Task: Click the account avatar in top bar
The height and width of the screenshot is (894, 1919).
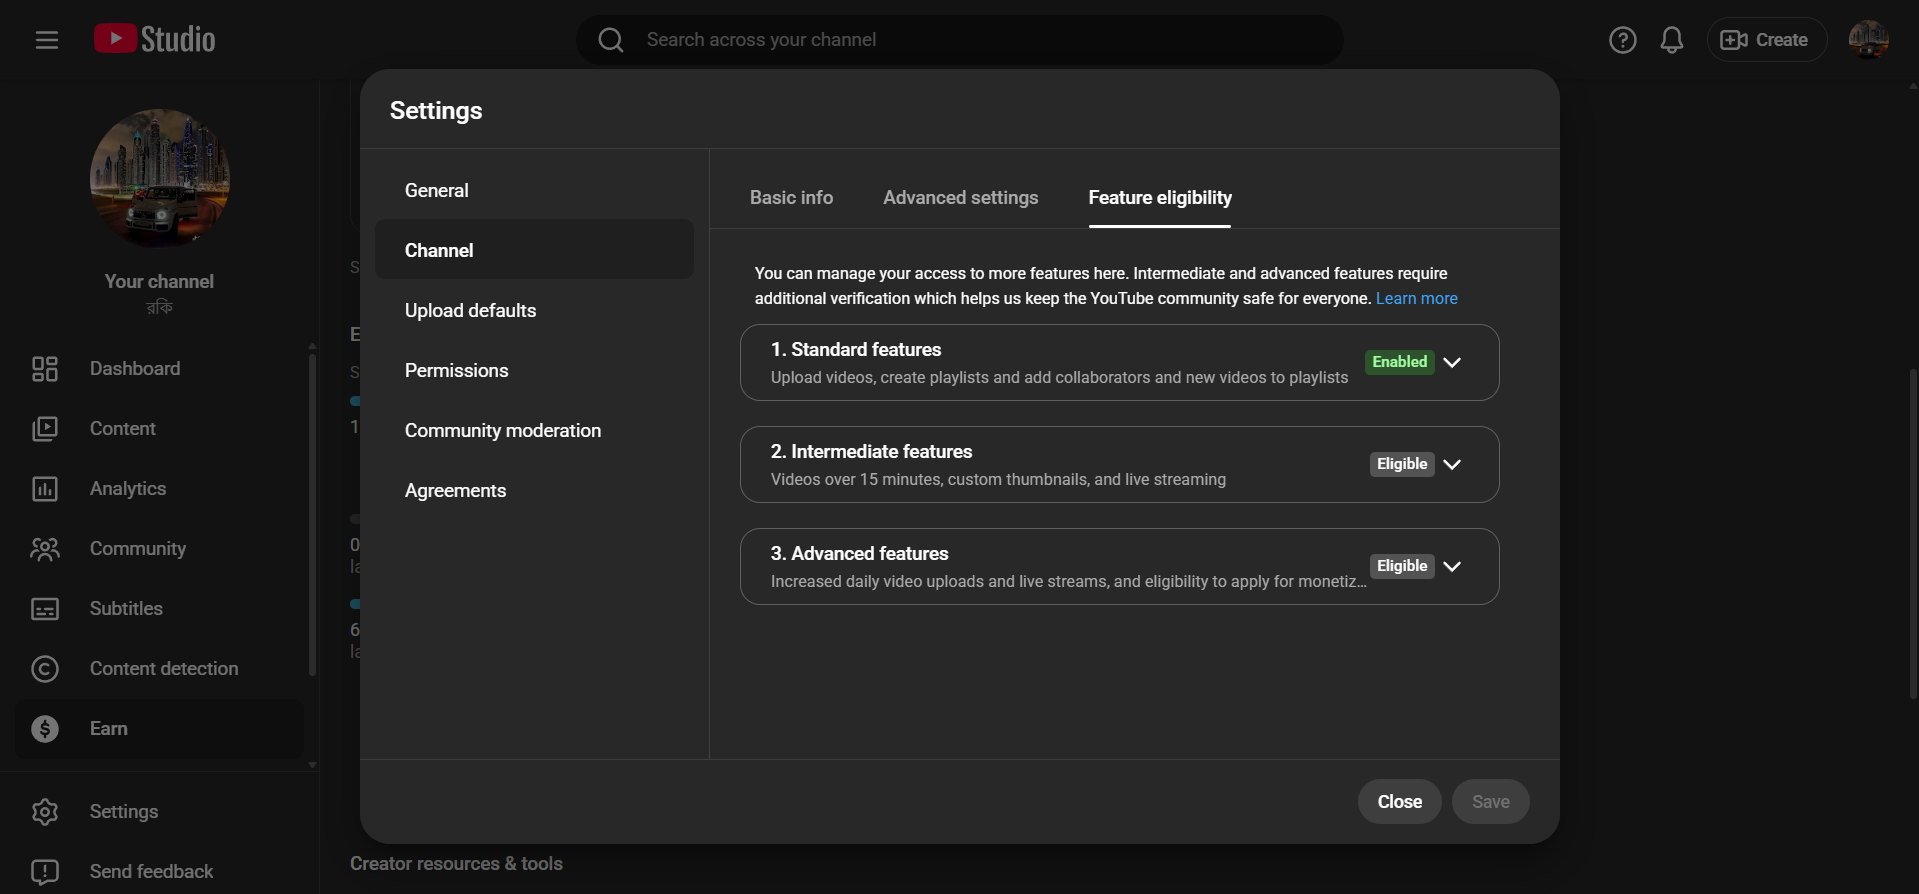Action: pos(1867,40)
